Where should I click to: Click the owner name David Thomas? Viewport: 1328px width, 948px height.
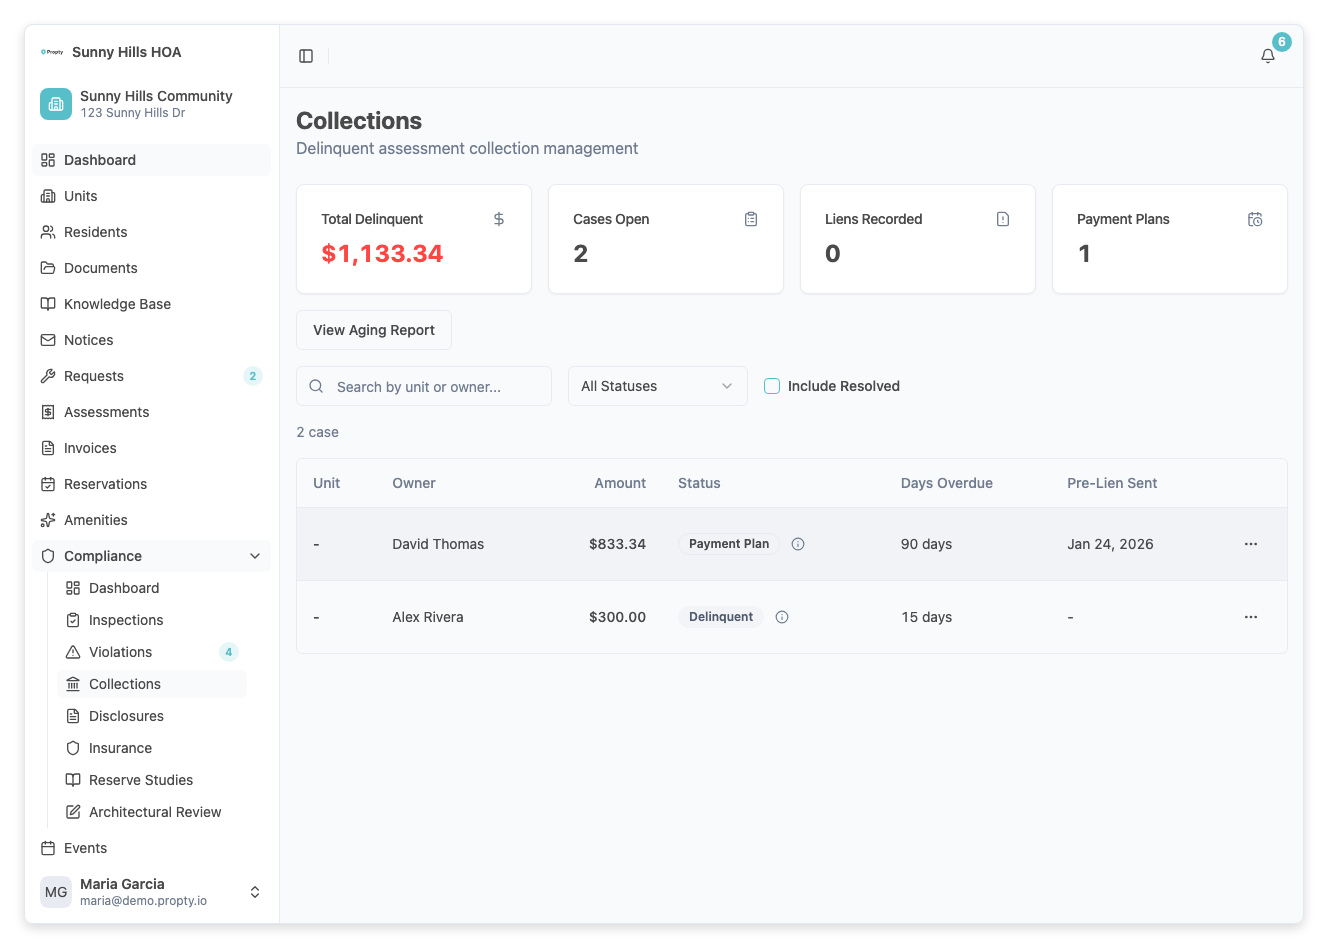pyautogui.click(x=438, y=544)
